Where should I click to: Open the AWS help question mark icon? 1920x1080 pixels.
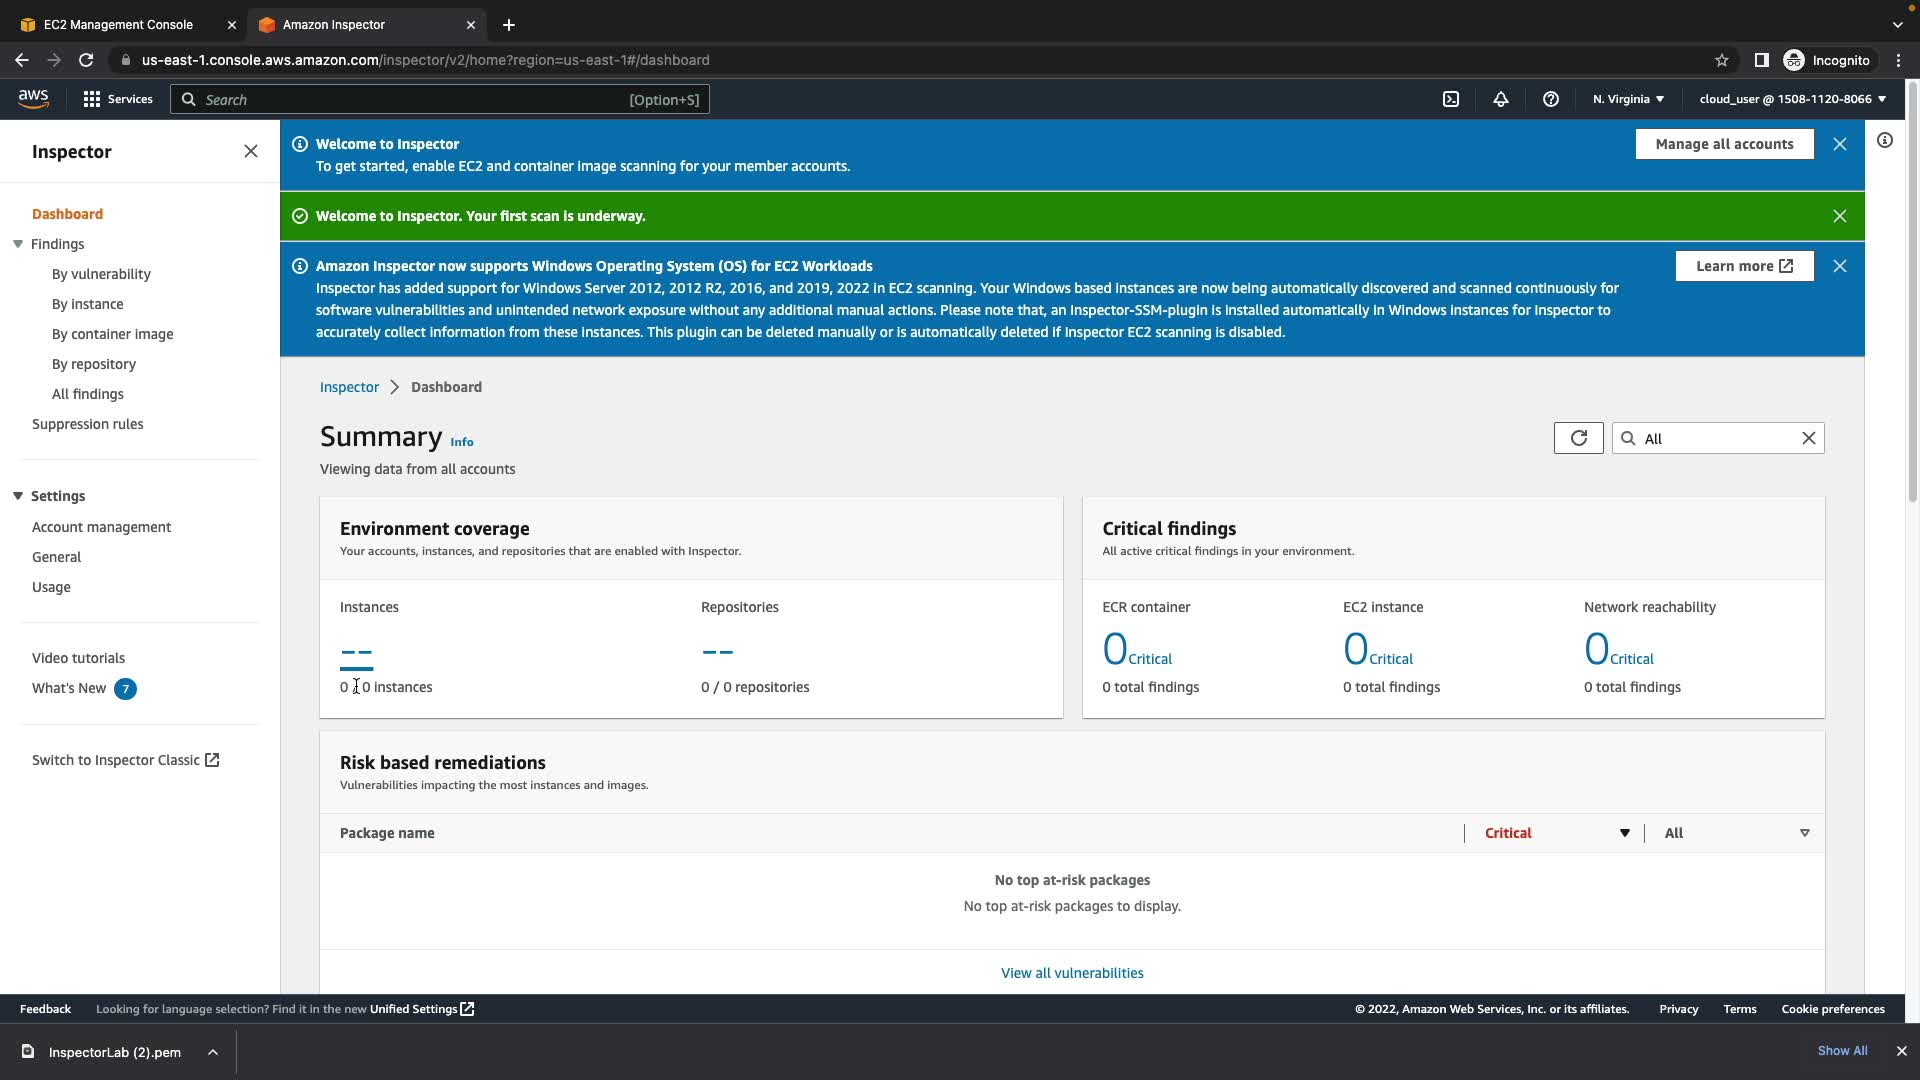coord(1551,99)
